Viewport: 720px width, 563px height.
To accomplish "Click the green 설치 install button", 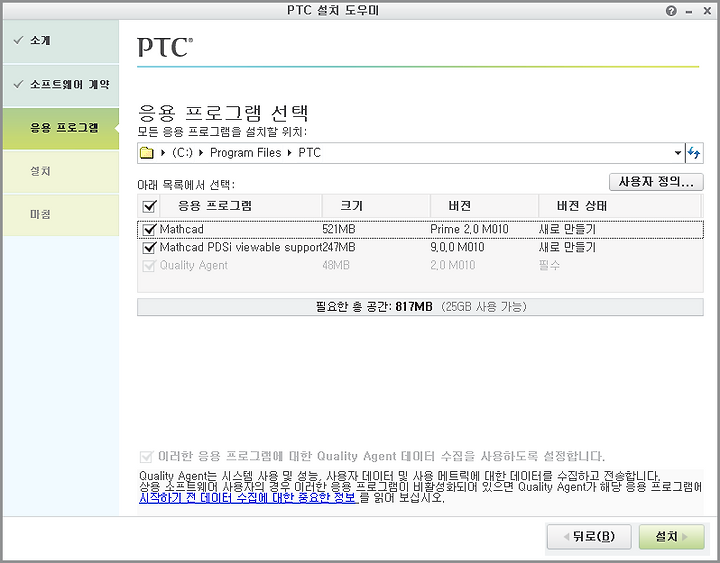I will tap(671, 536).
